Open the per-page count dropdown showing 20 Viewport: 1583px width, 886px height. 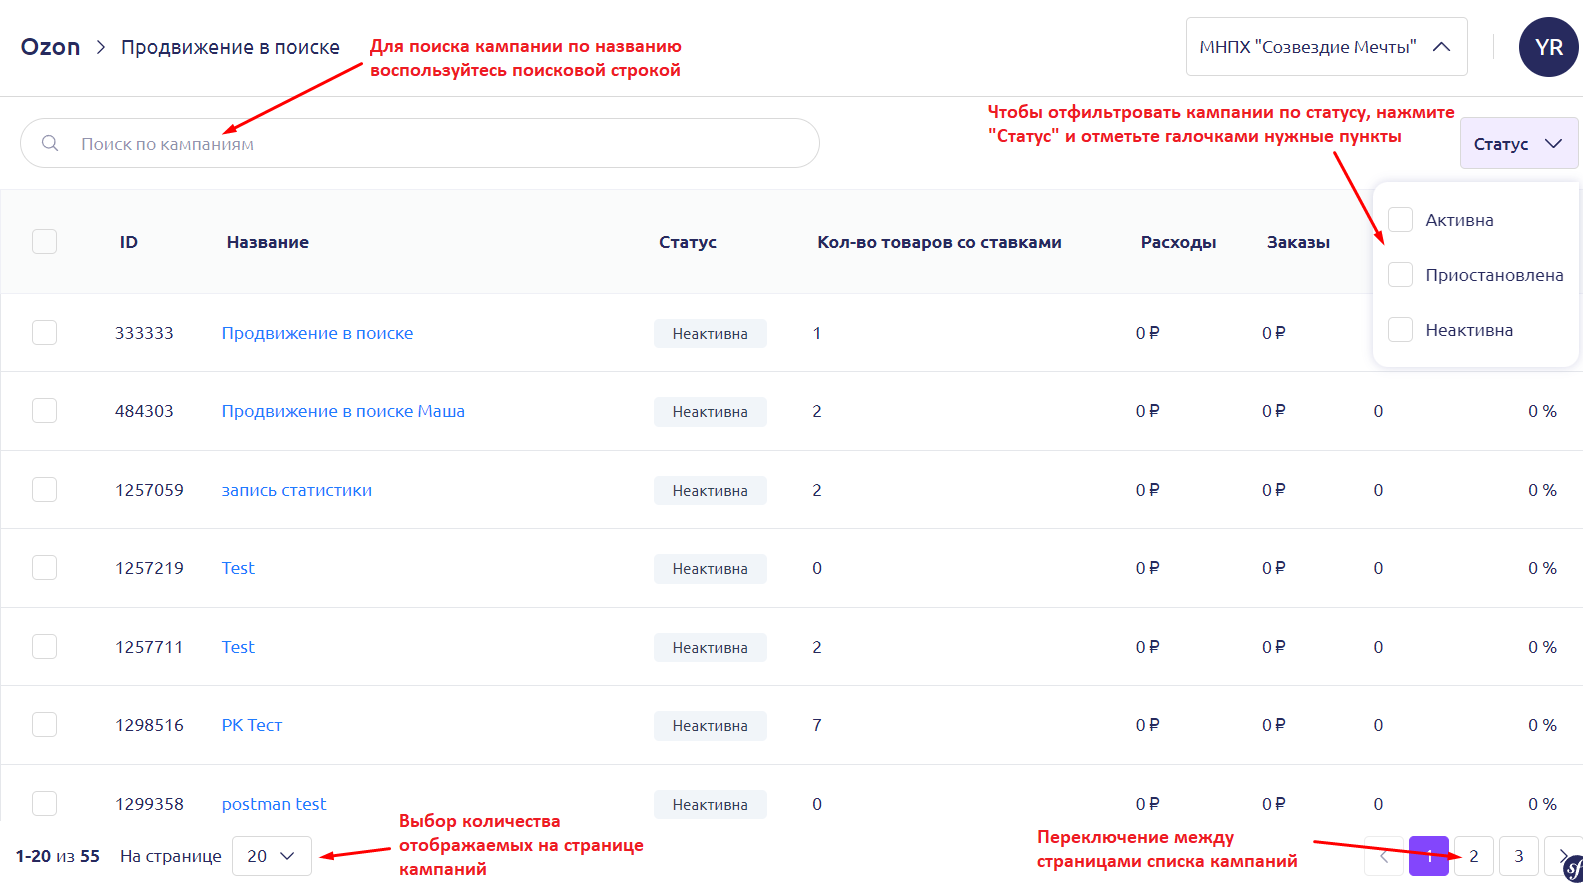(271, 856)
